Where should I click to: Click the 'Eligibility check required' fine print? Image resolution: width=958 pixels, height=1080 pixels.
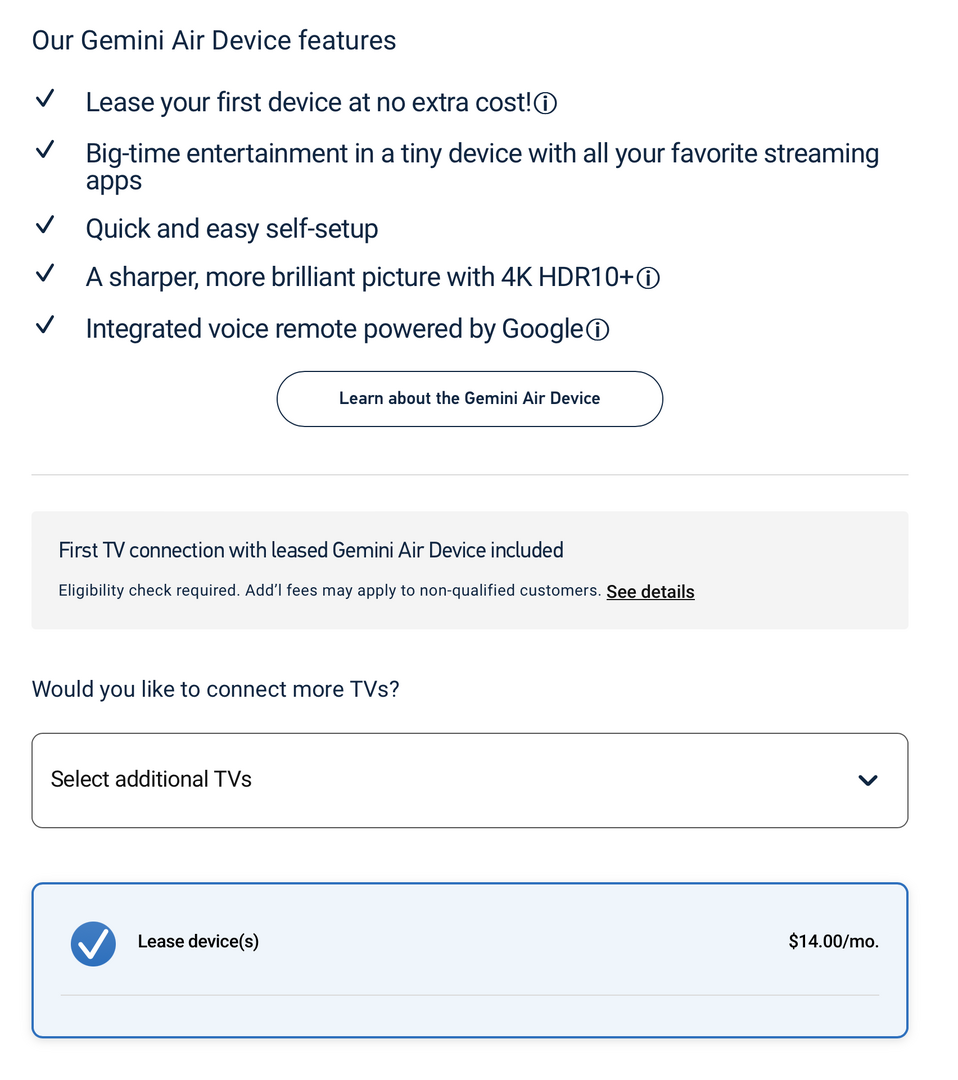pyautogui.click(x=330, y=591)
